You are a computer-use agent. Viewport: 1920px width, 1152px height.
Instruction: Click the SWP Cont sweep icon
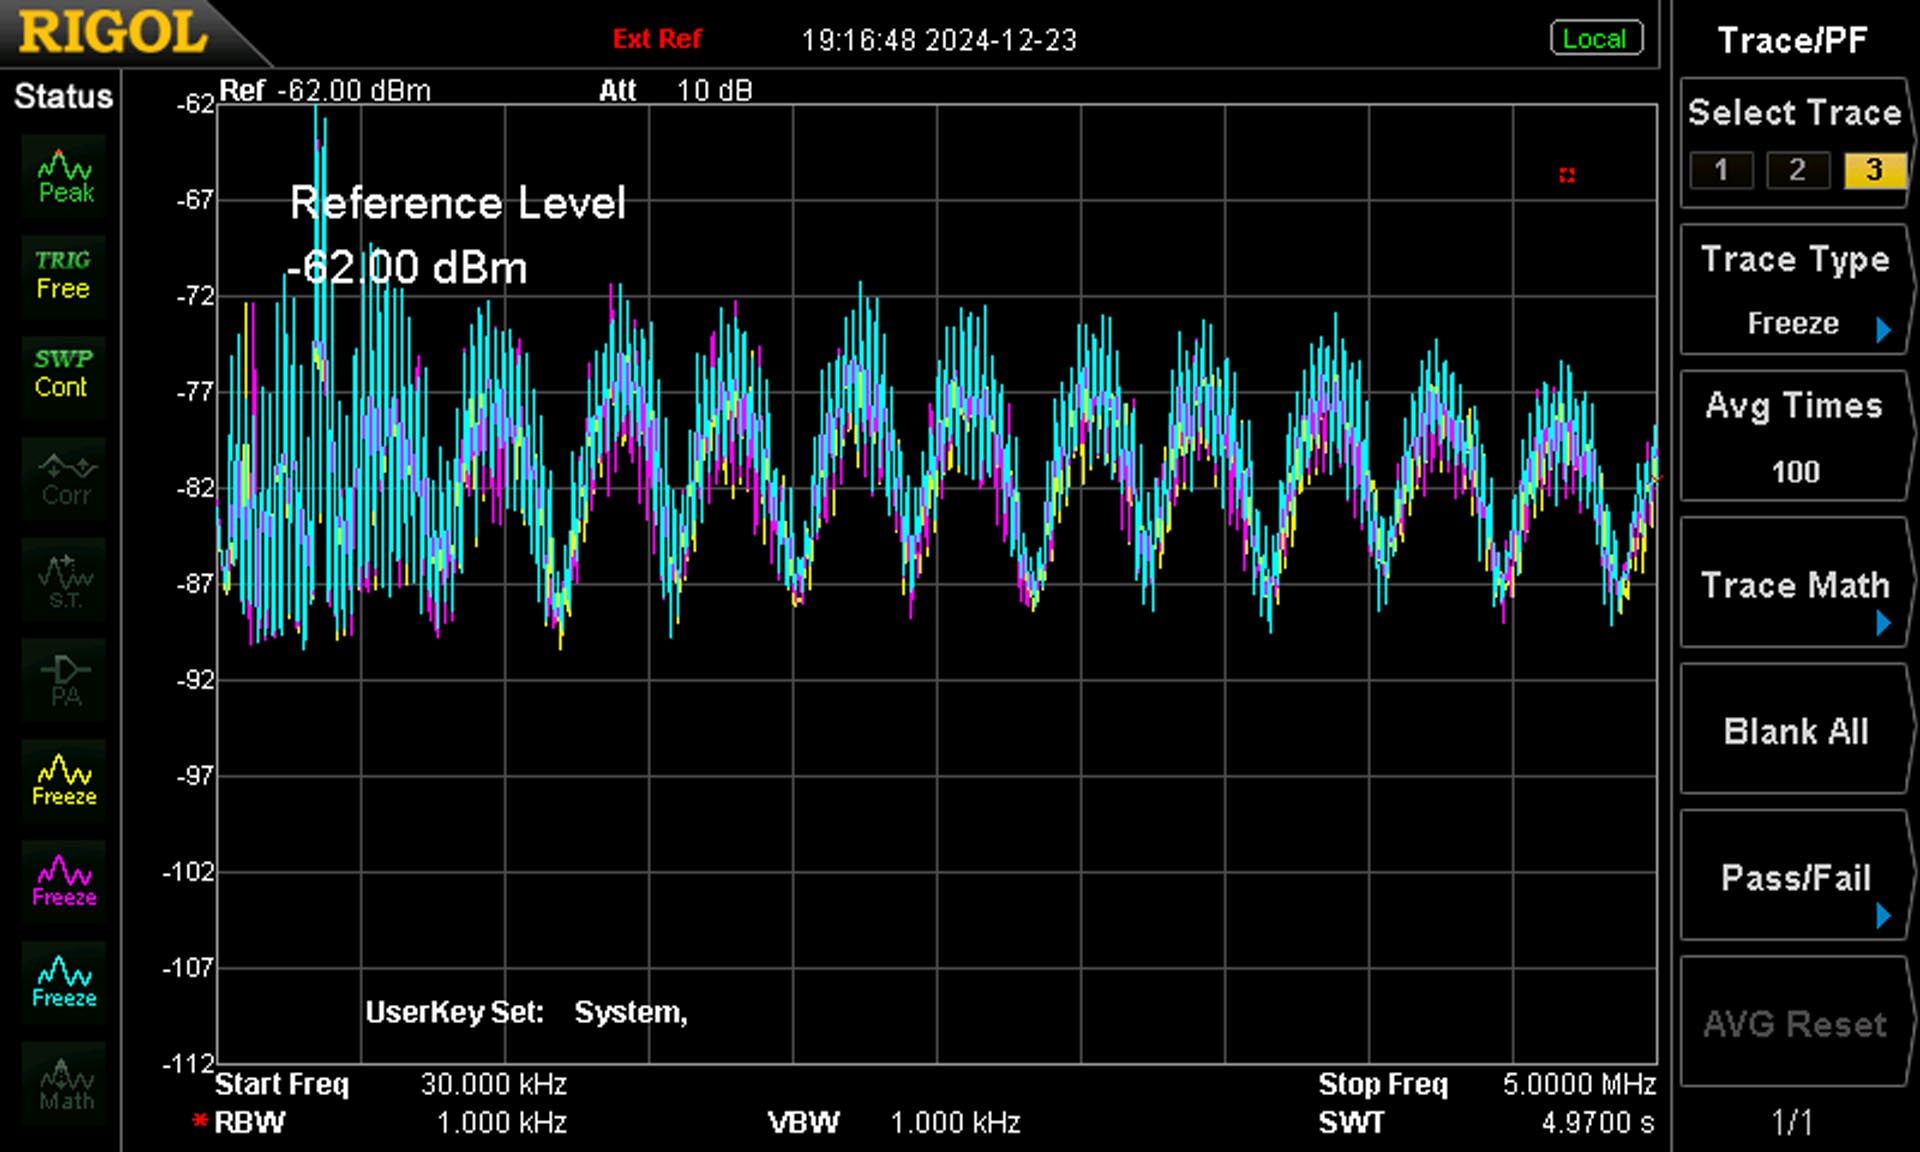(x=64, y=374)
